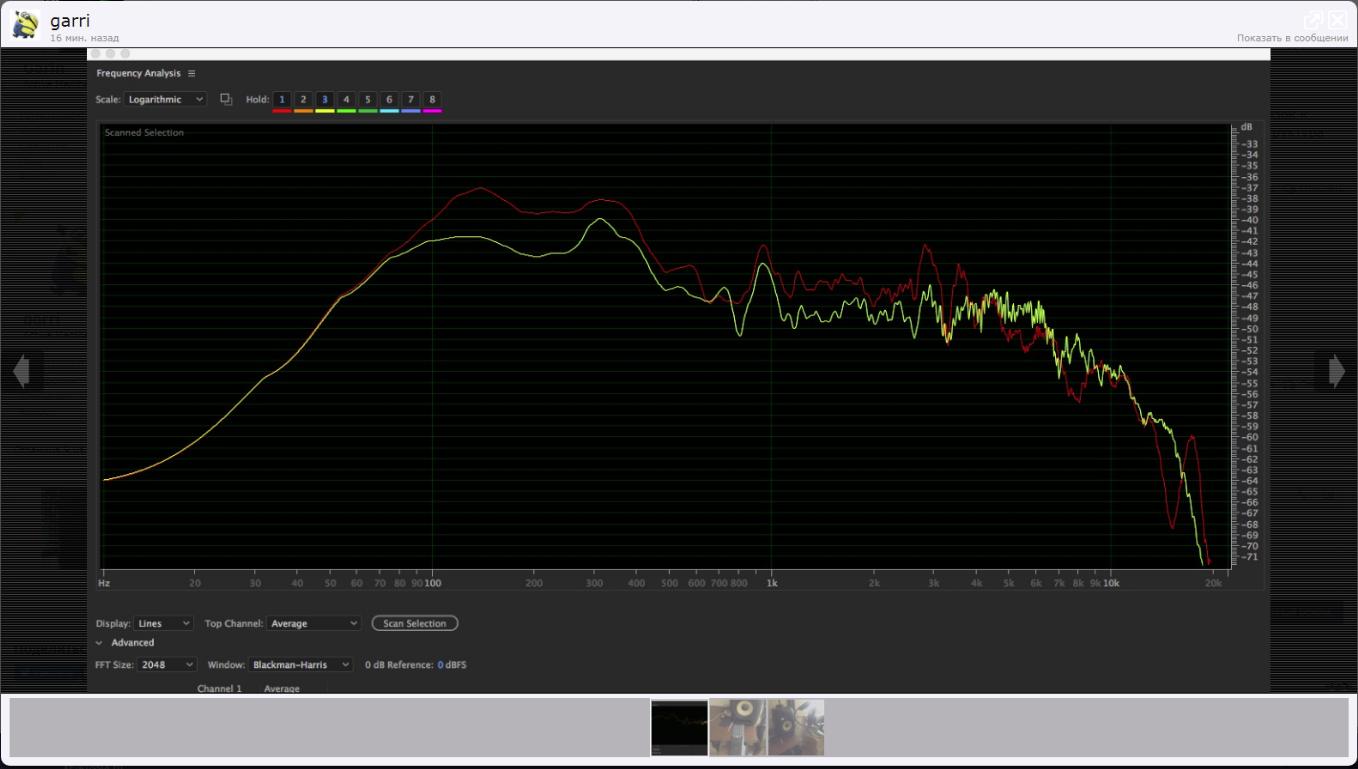The image size is (1358, 769).
Task: Open the Display Lines dropdown
Action: (x=164, y=623)
